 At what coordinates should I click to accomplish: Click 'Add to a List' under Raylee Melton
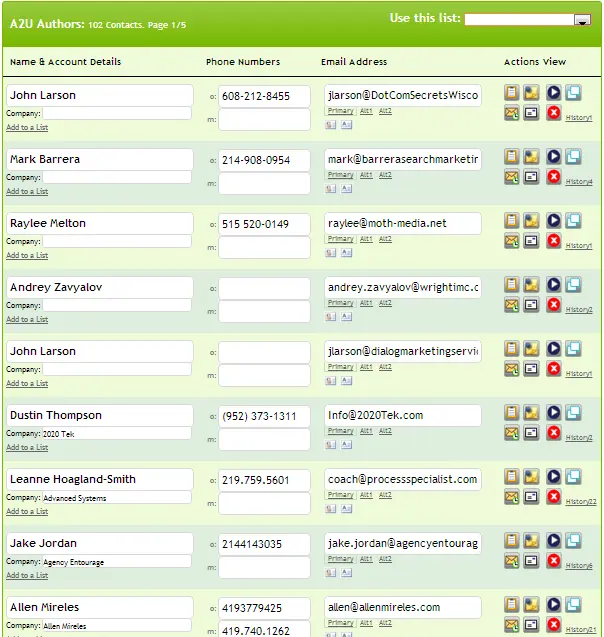click(27, 255)
